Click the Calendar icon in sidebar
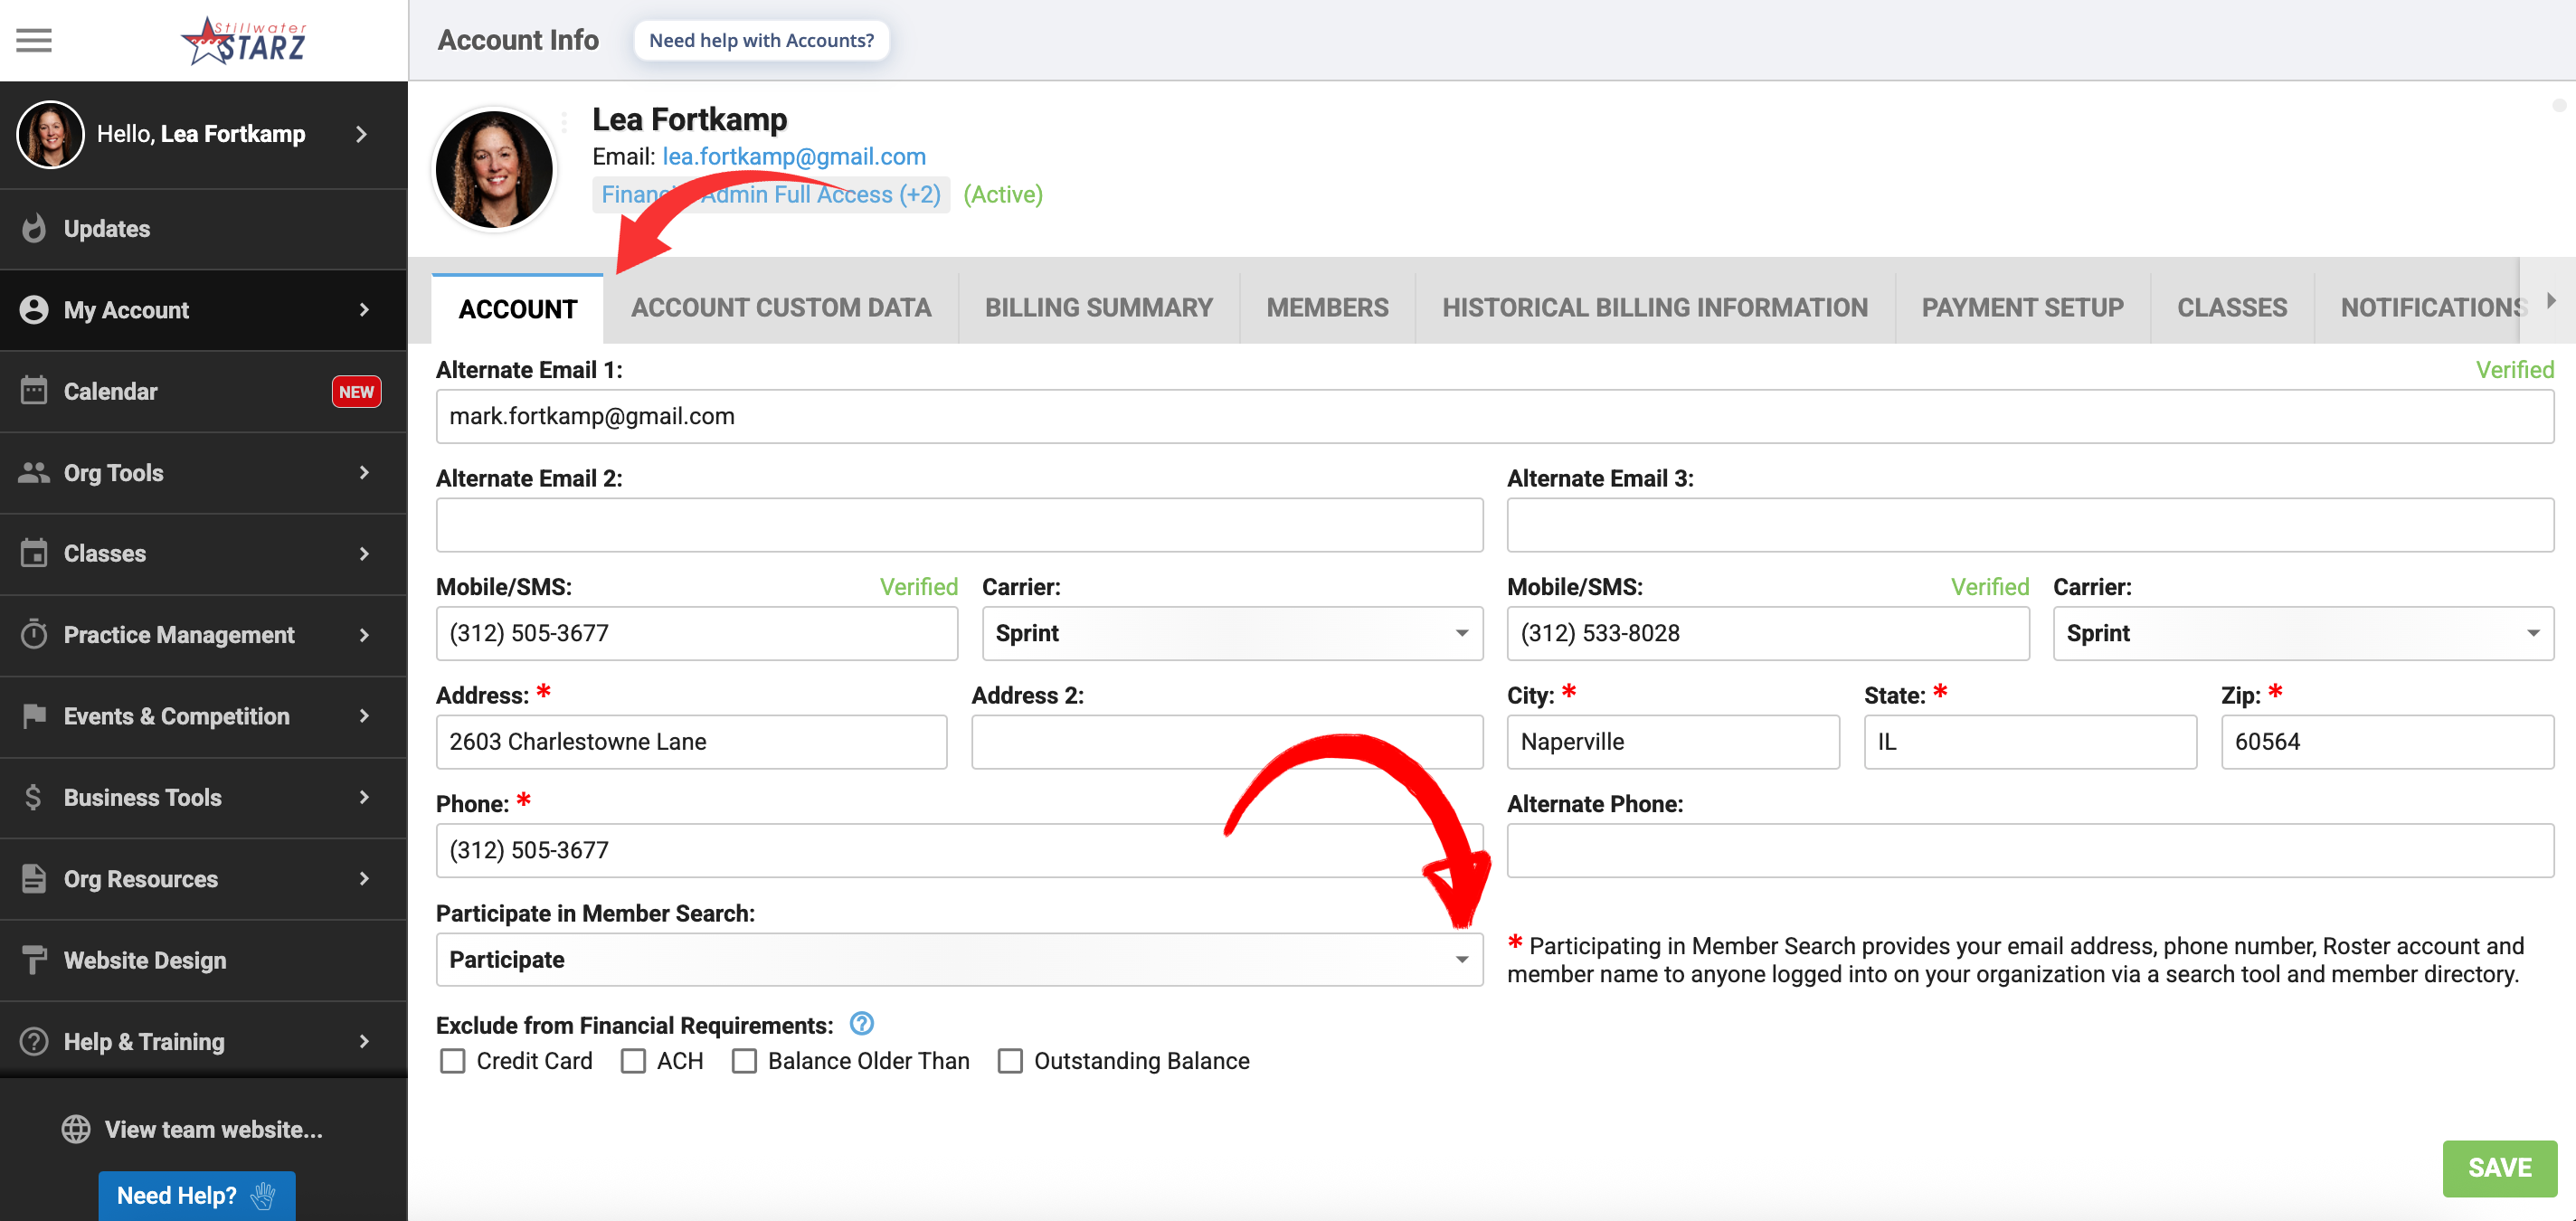2576x1221 pixels. (34, 390)
